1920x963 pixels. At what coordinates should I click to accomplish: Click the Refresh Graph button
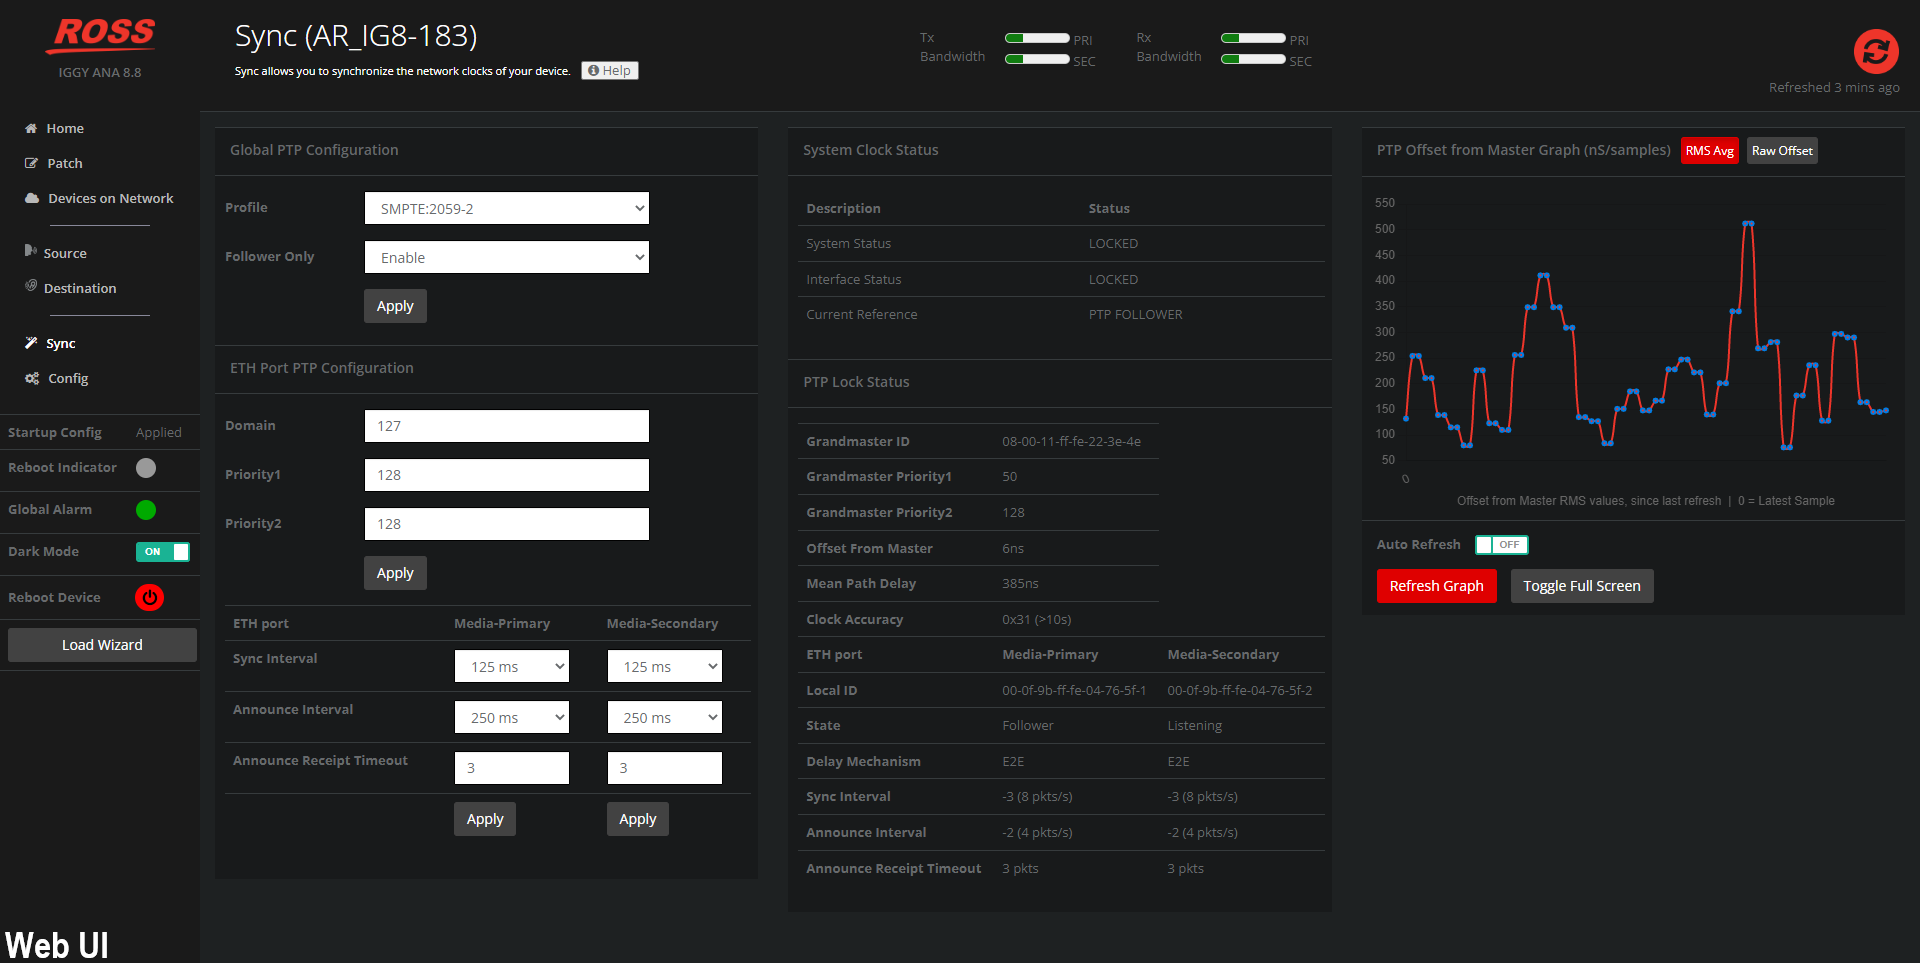click(x=1436, y=586)
